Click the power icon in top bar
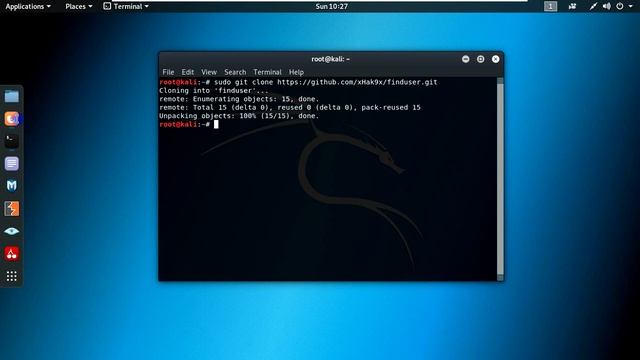640x360 pixels. 620,6
